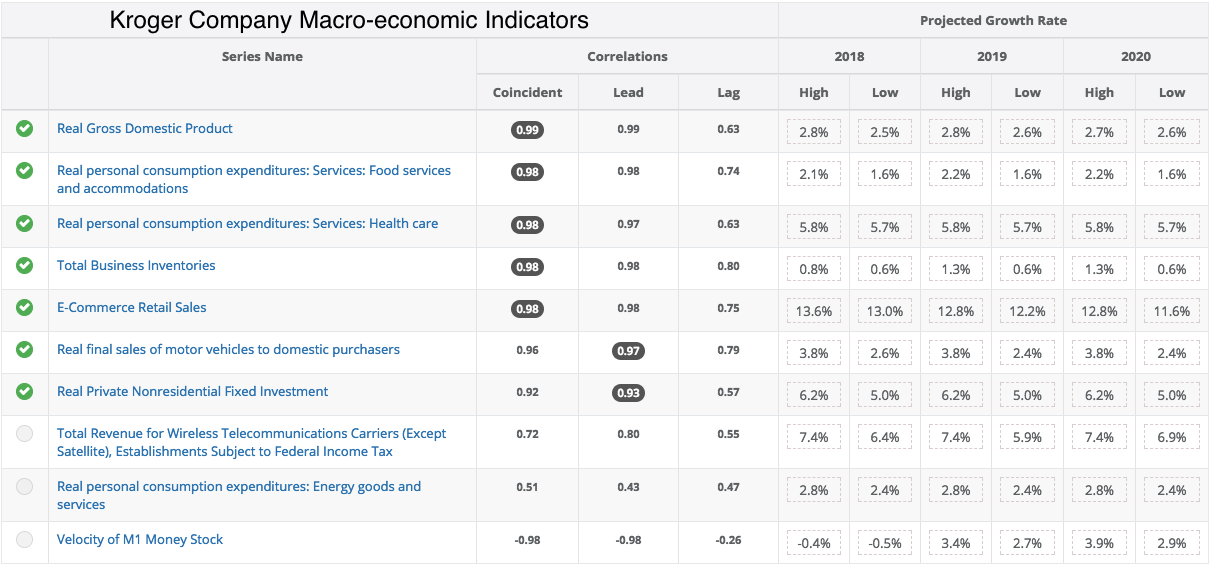Open Services: Health care series link
This screenshot has height=564, width=1211.
(247, 223)
